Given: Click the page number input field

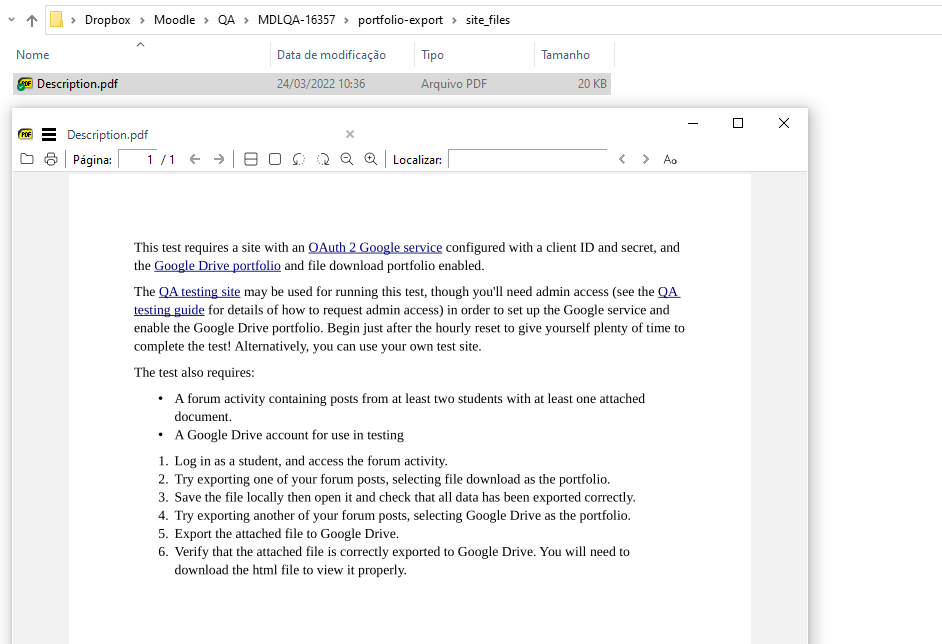Looking at the screenshot, I should click(x=138, y=159).
